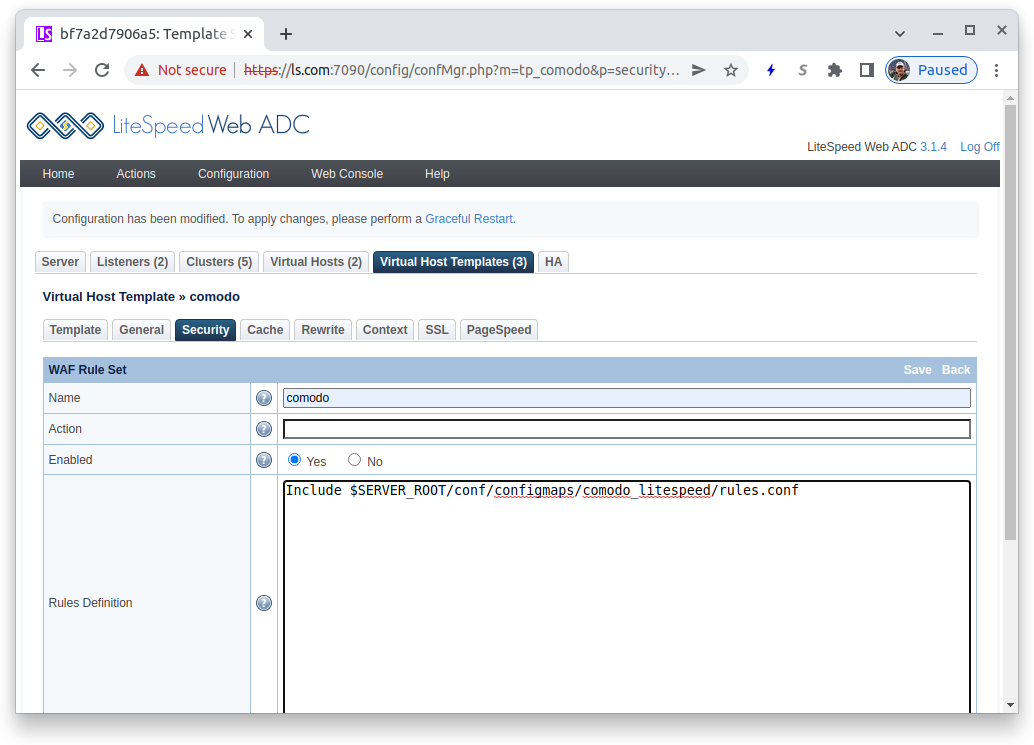The image size is (1034, 745).
Task: Expand the Actions menu in navigation bar
Action: coord(136,174)
